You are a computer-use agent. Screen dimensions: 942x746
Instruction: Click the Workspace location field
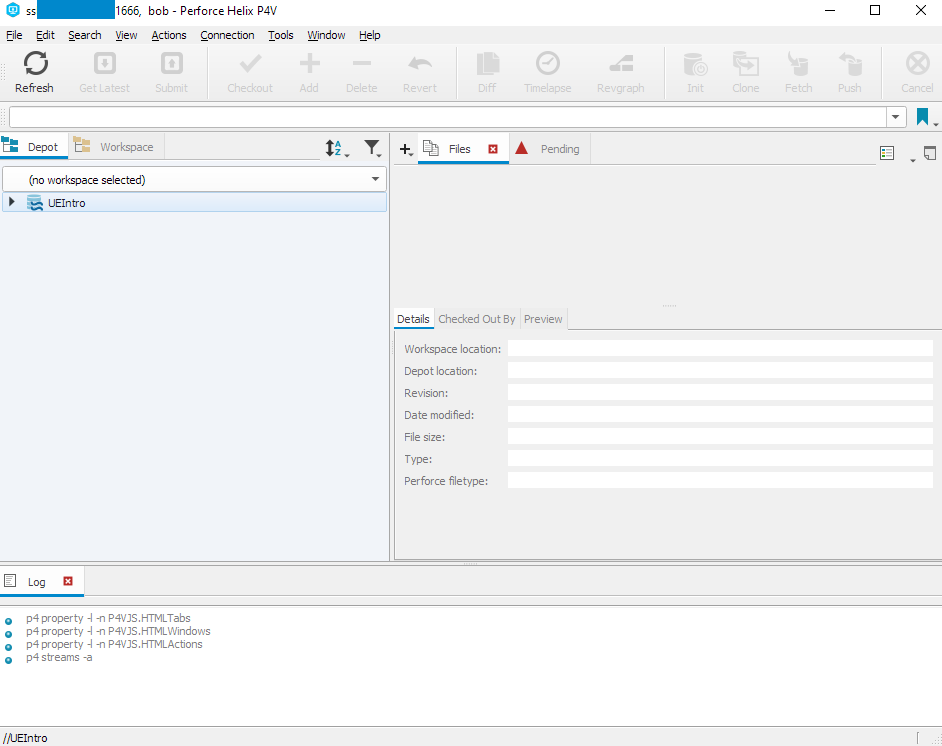coord(720,349)
